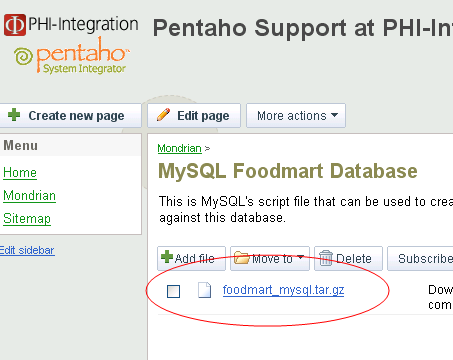The width and height of the screenshot is (453, 360).
Task: Click the Edit sidebar link
Action: (x=27, y=250)
